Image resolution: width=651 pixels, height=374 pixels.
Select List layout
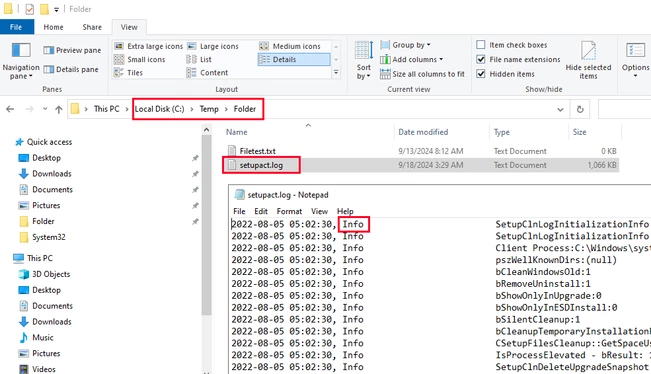coord(199,59)
